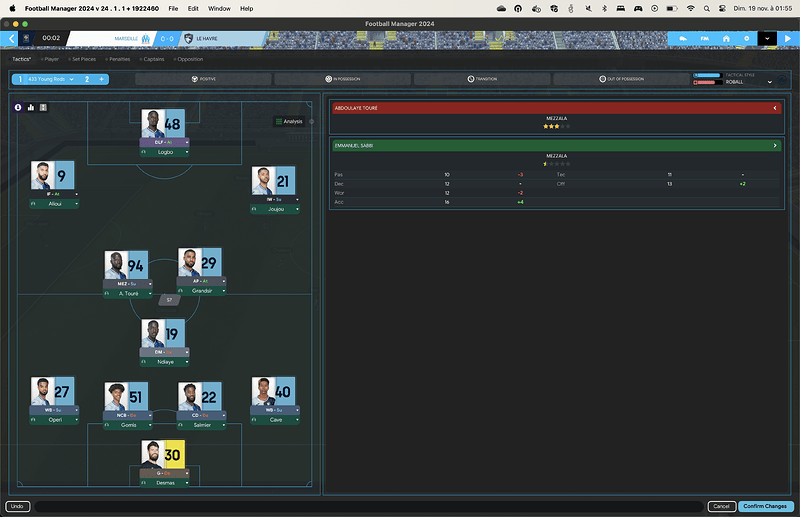This screenshot has height=517, width=800.
Task: Select tactic slot 1
Action: pos(20,79)
